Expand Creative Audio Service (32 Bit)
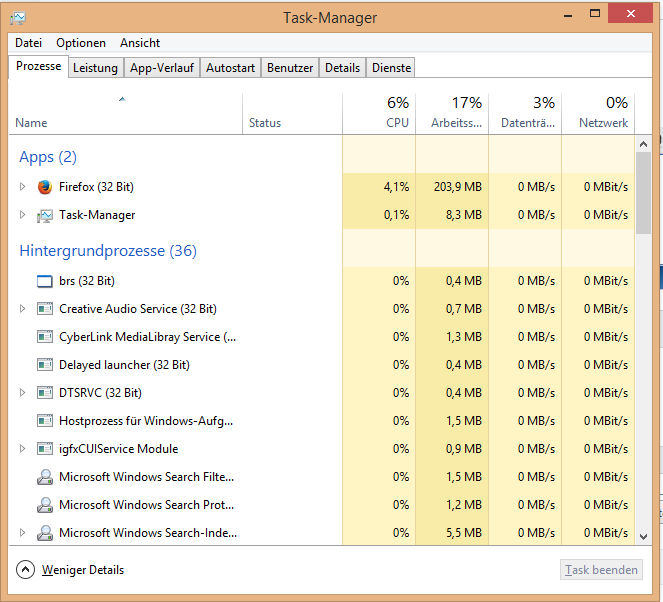 pos(22,309)
